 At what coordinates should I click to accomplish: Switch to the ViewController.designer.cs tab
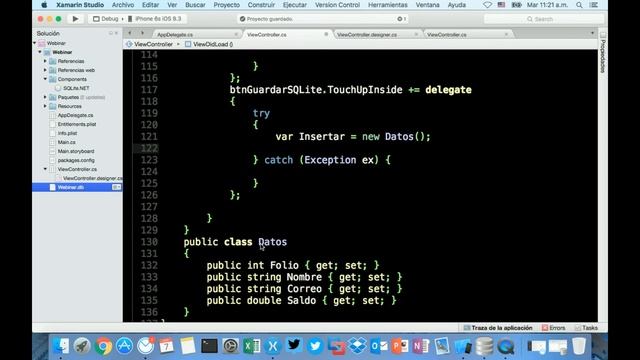coord(367,35)
